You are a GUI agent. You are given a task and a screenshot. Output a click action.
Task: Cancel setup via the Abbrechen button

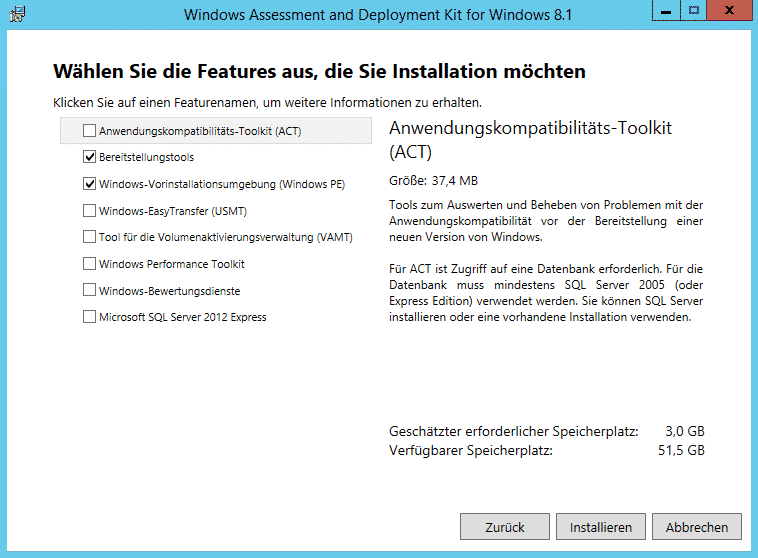pos(697,527)
